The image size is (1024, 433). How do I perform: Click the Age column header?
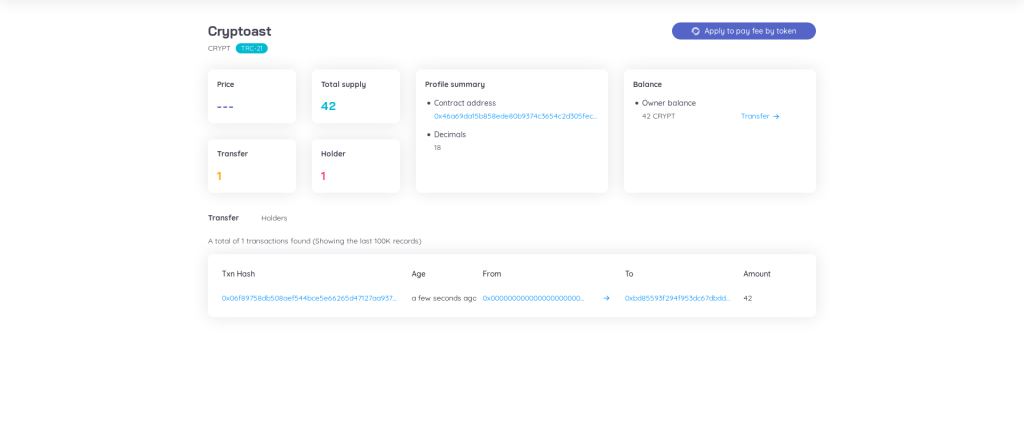click(418, 274)
